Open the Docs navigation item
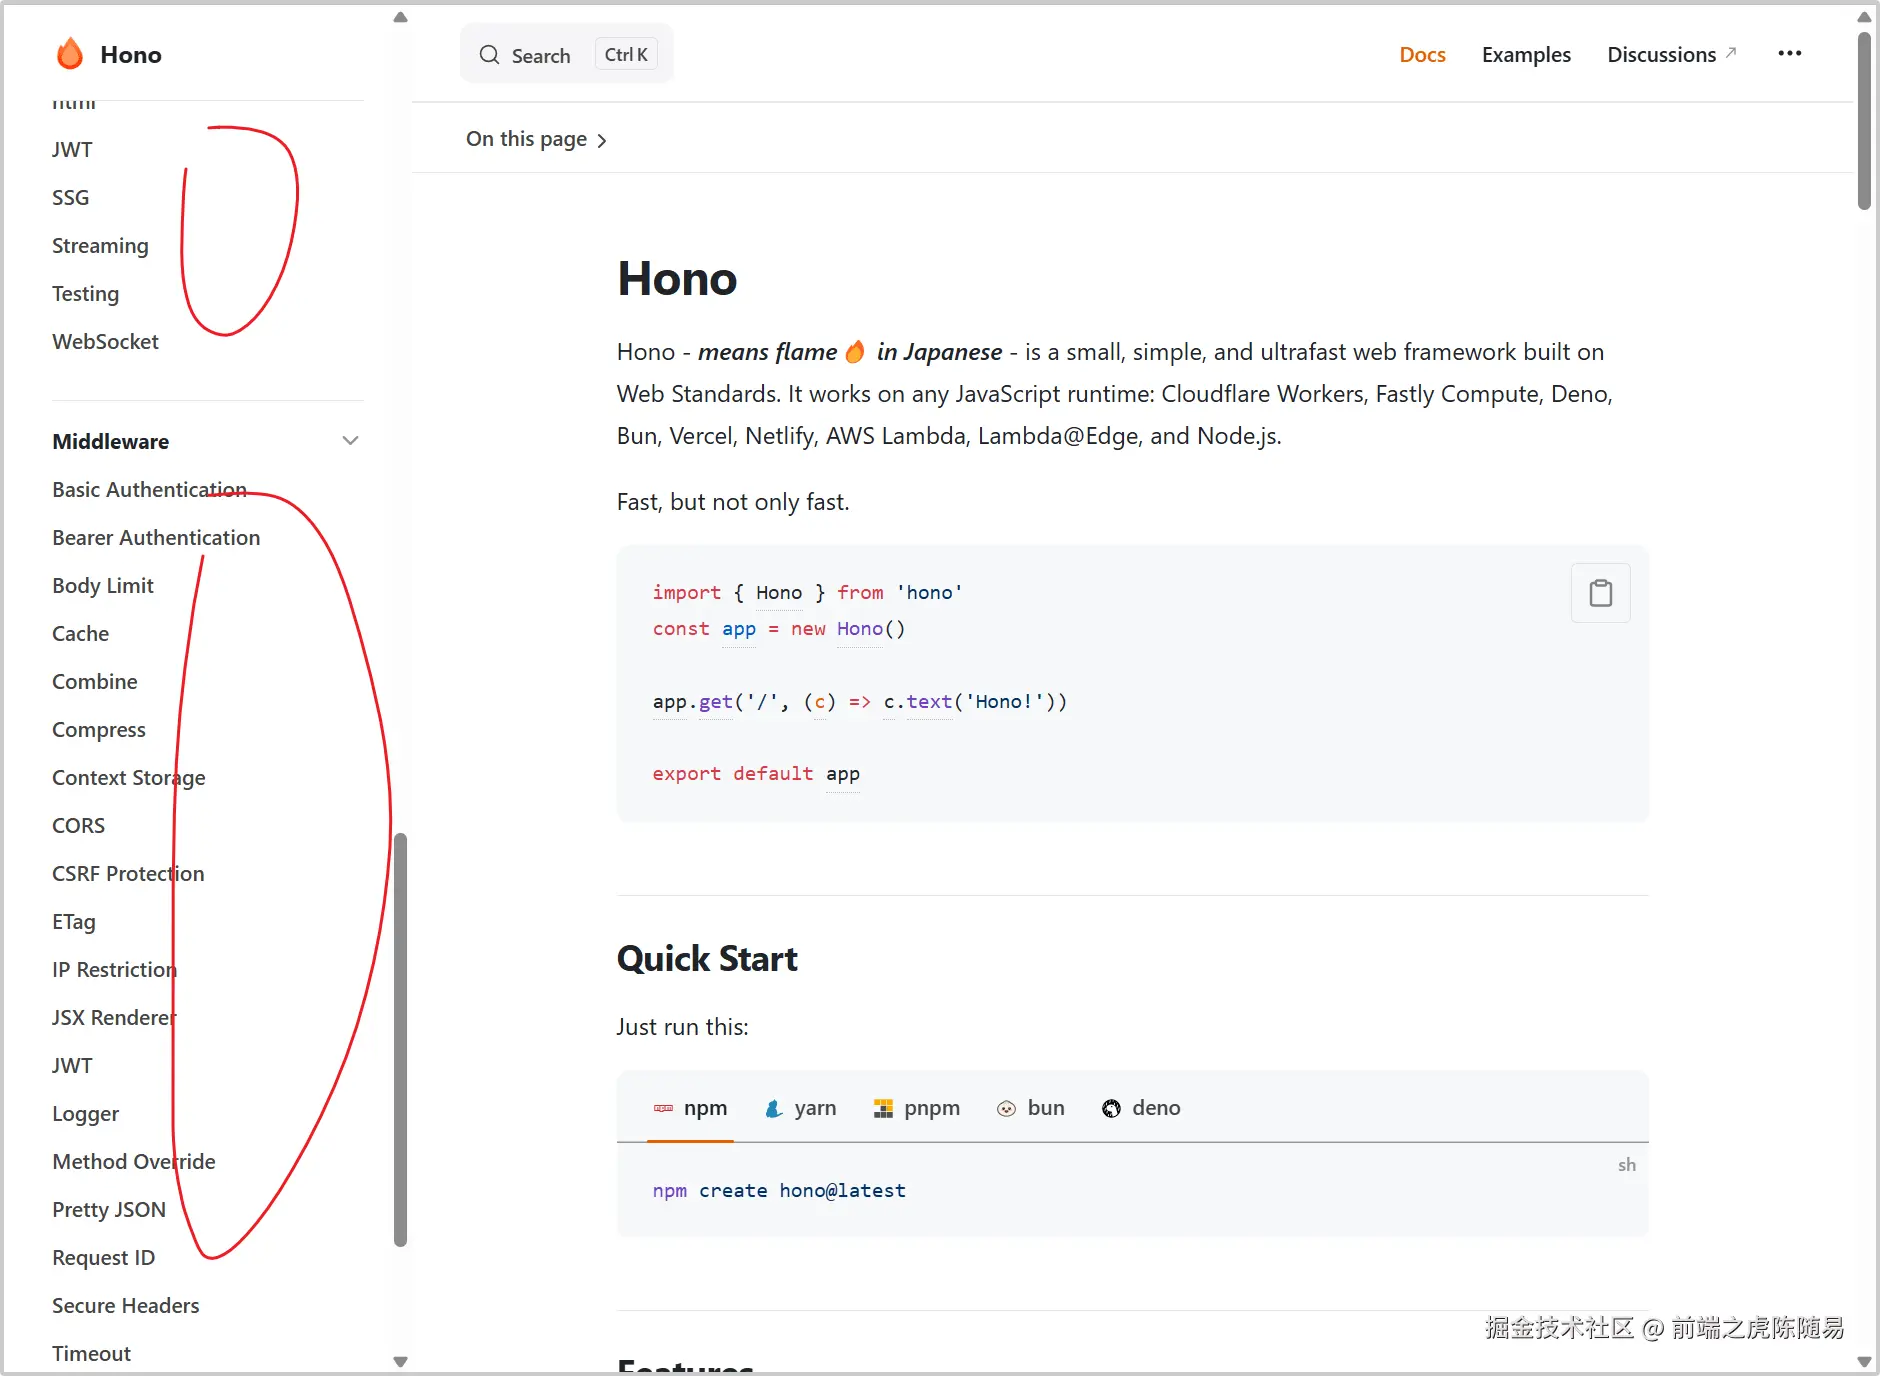The width and height of the screenshot is (1880, 1376). pyautogui.click(x=1422, y=55)
